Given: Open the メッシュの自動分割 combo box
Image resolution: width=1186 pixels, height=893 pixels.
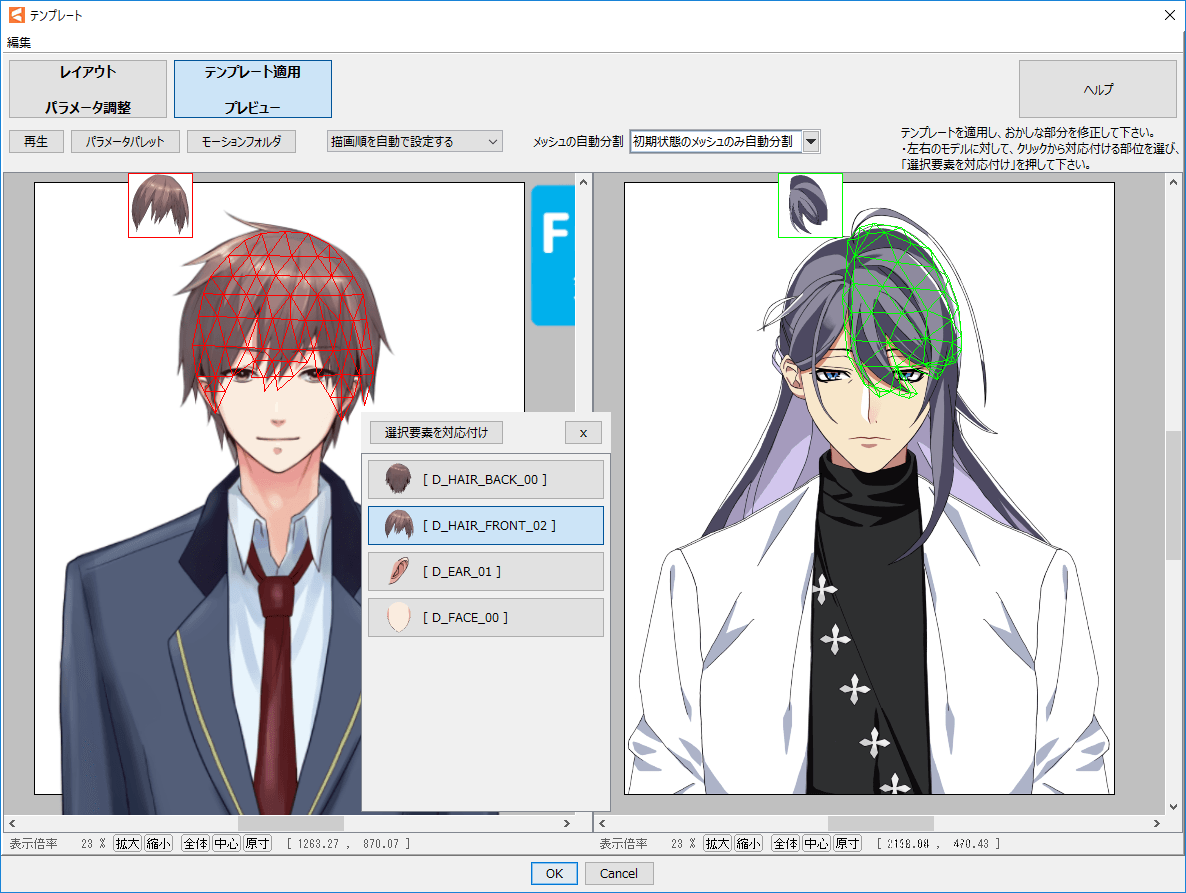Looking at the screenshot, I should tap(716, 142).
